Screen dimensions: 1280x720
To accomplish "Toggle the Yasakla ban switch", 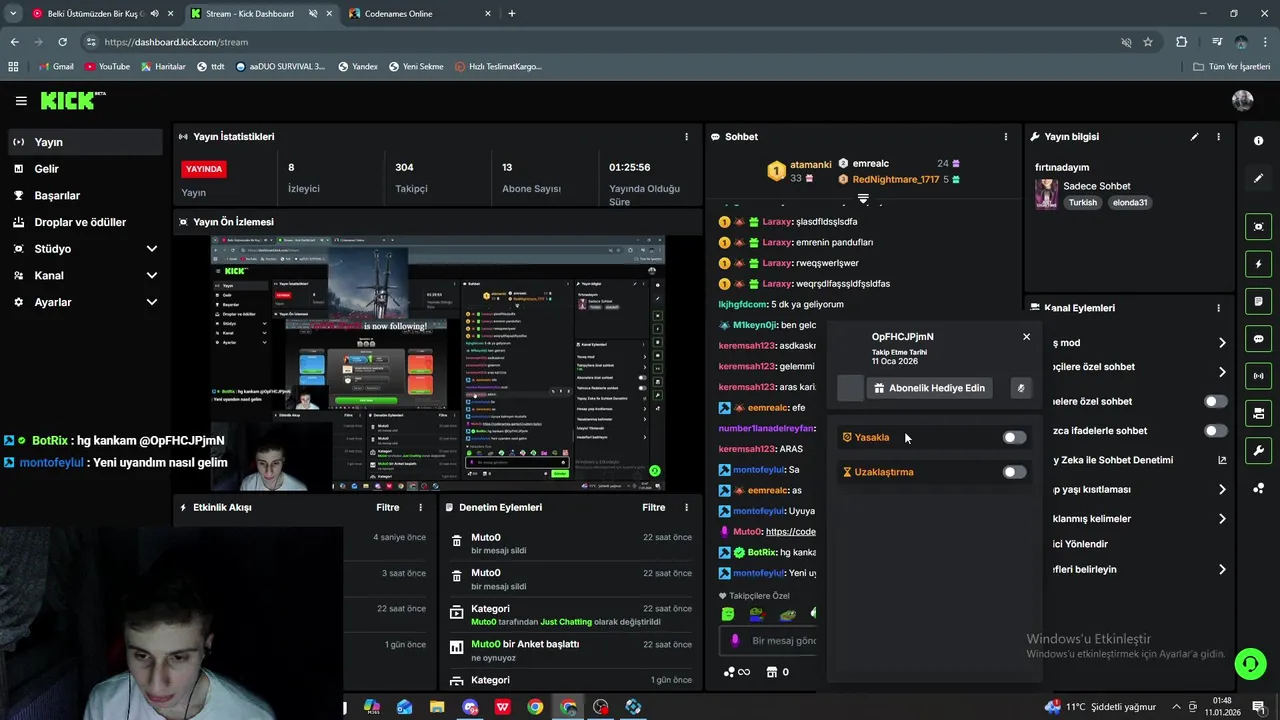I will 1014,437.
